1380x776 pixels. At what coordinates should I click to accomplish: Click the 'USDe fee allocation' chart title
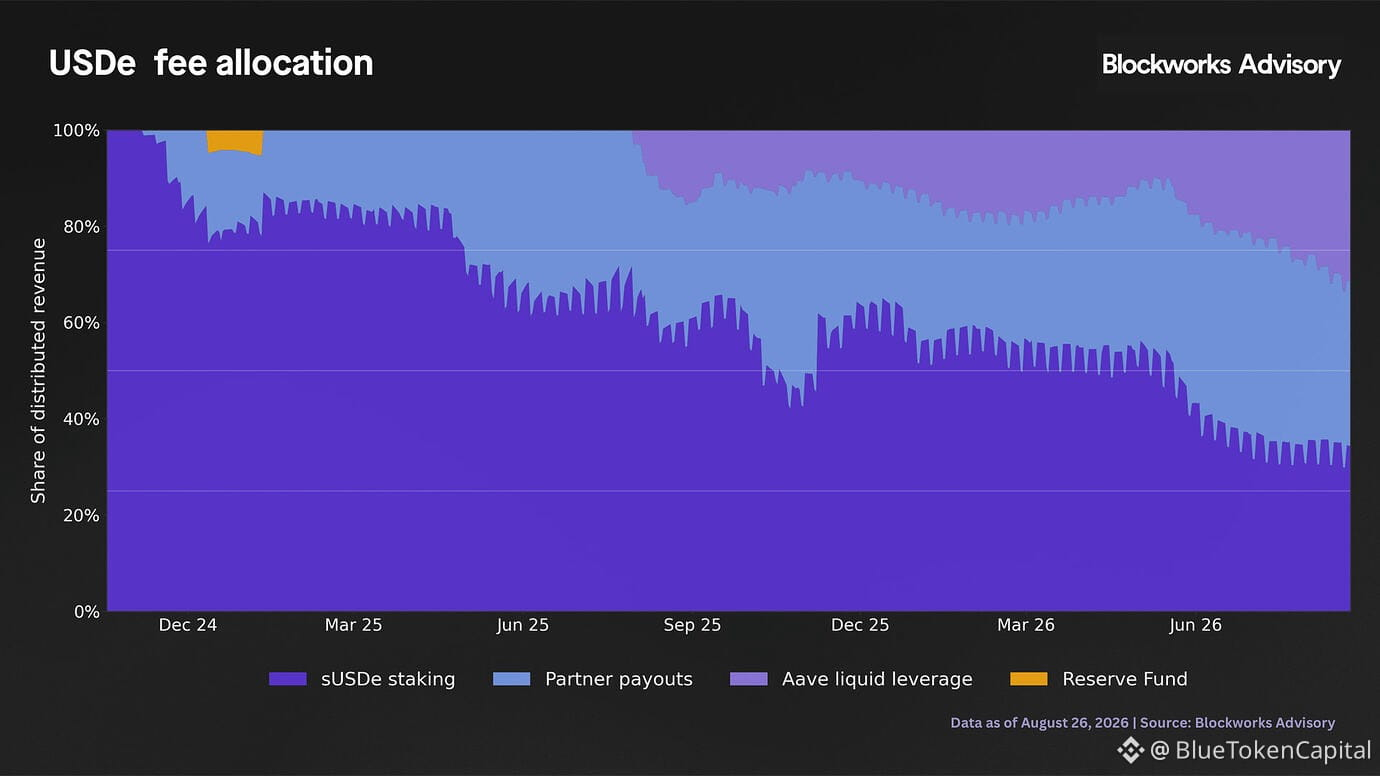[211, 63]
